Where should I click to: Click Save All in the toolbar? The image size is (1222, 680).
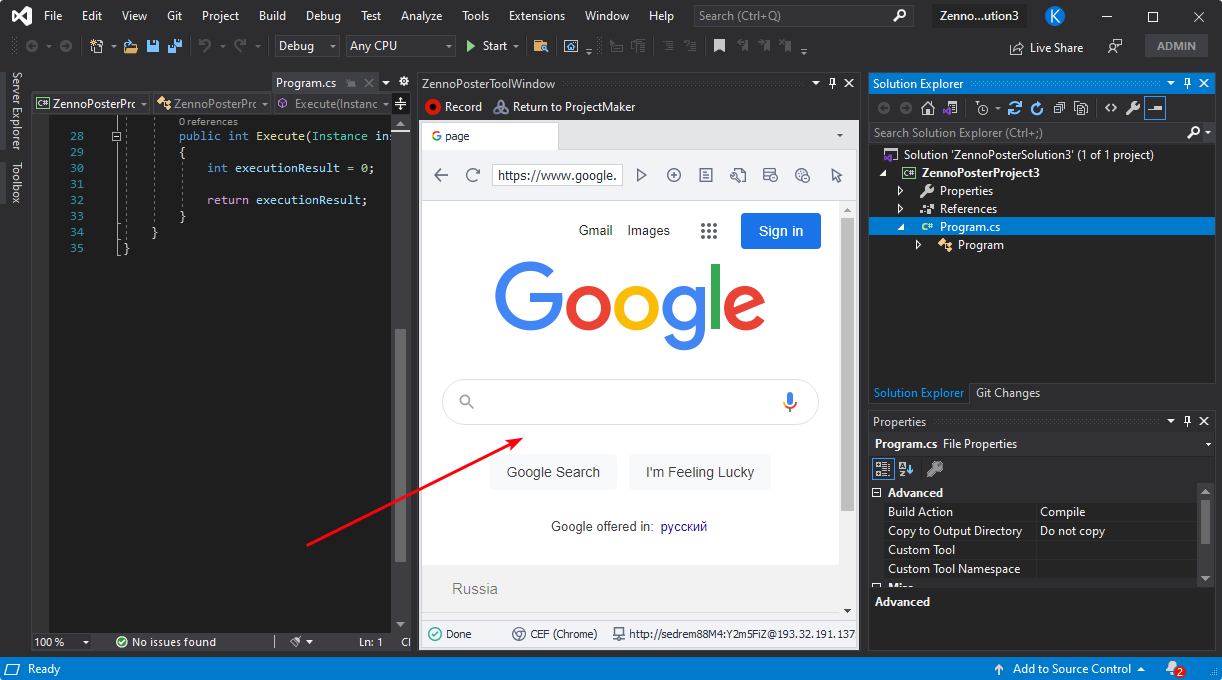(x=175, y=46)
